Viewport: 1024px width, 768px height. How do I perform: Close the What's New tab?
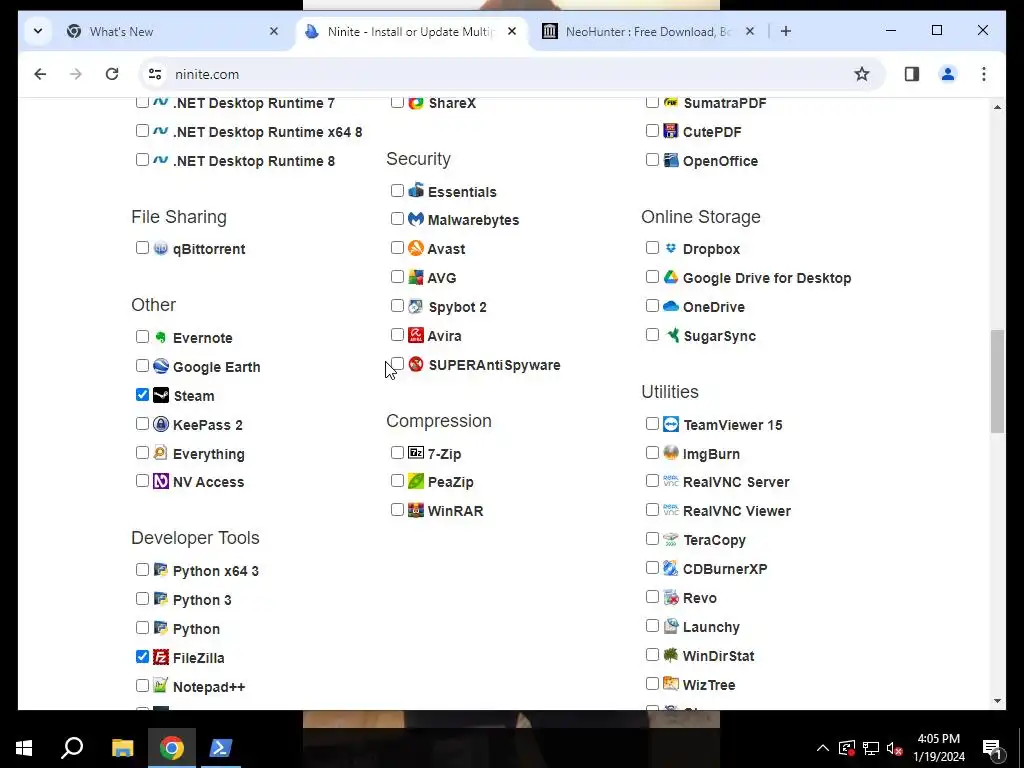(x=274, y=31)
